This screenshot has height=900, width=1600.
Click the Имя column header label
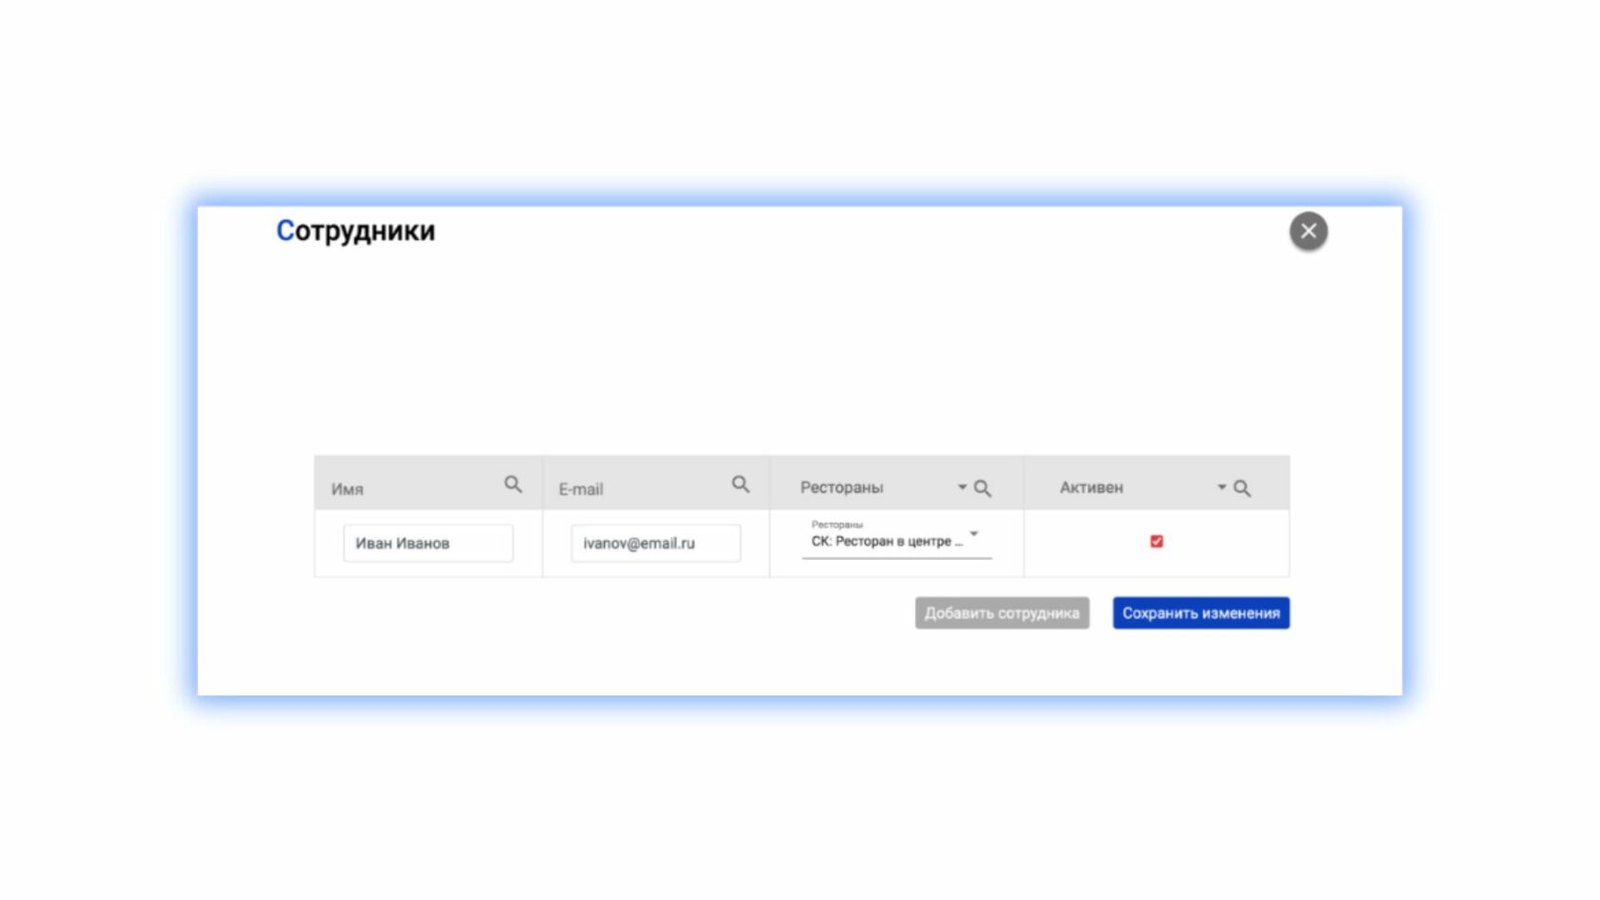coord(347,489)
